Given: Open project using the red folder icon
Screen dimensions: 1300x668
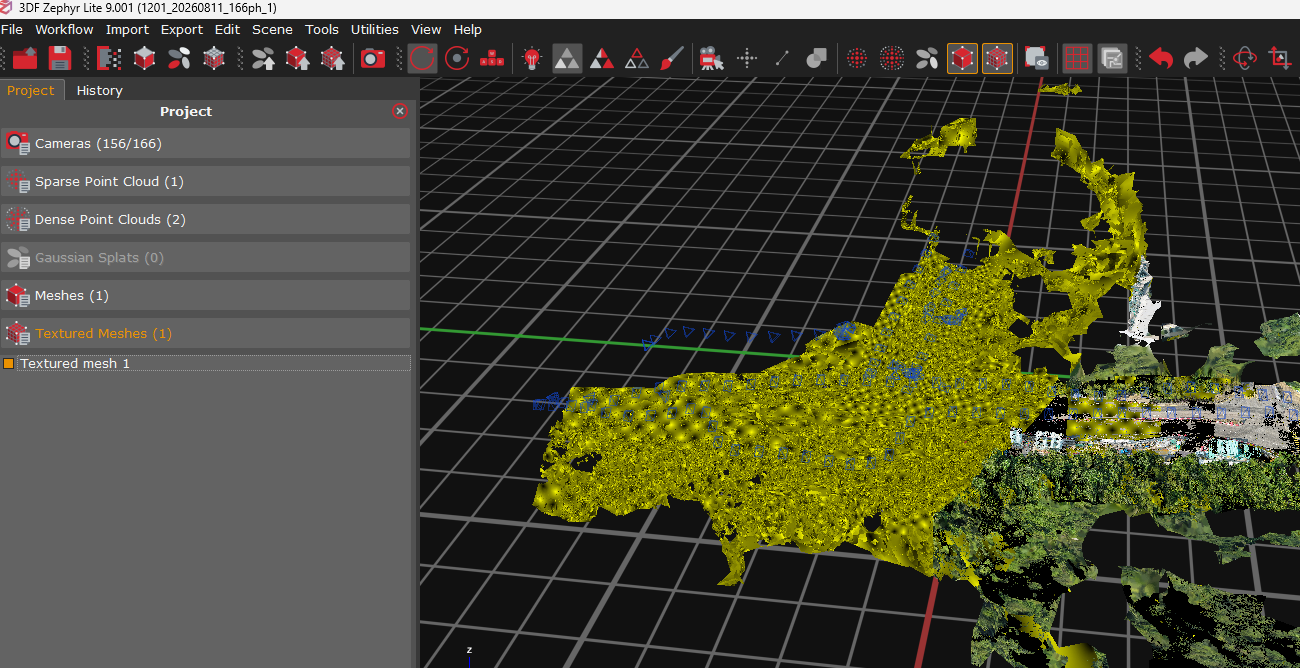Looking at the screenshot, I should coord(25,58).
